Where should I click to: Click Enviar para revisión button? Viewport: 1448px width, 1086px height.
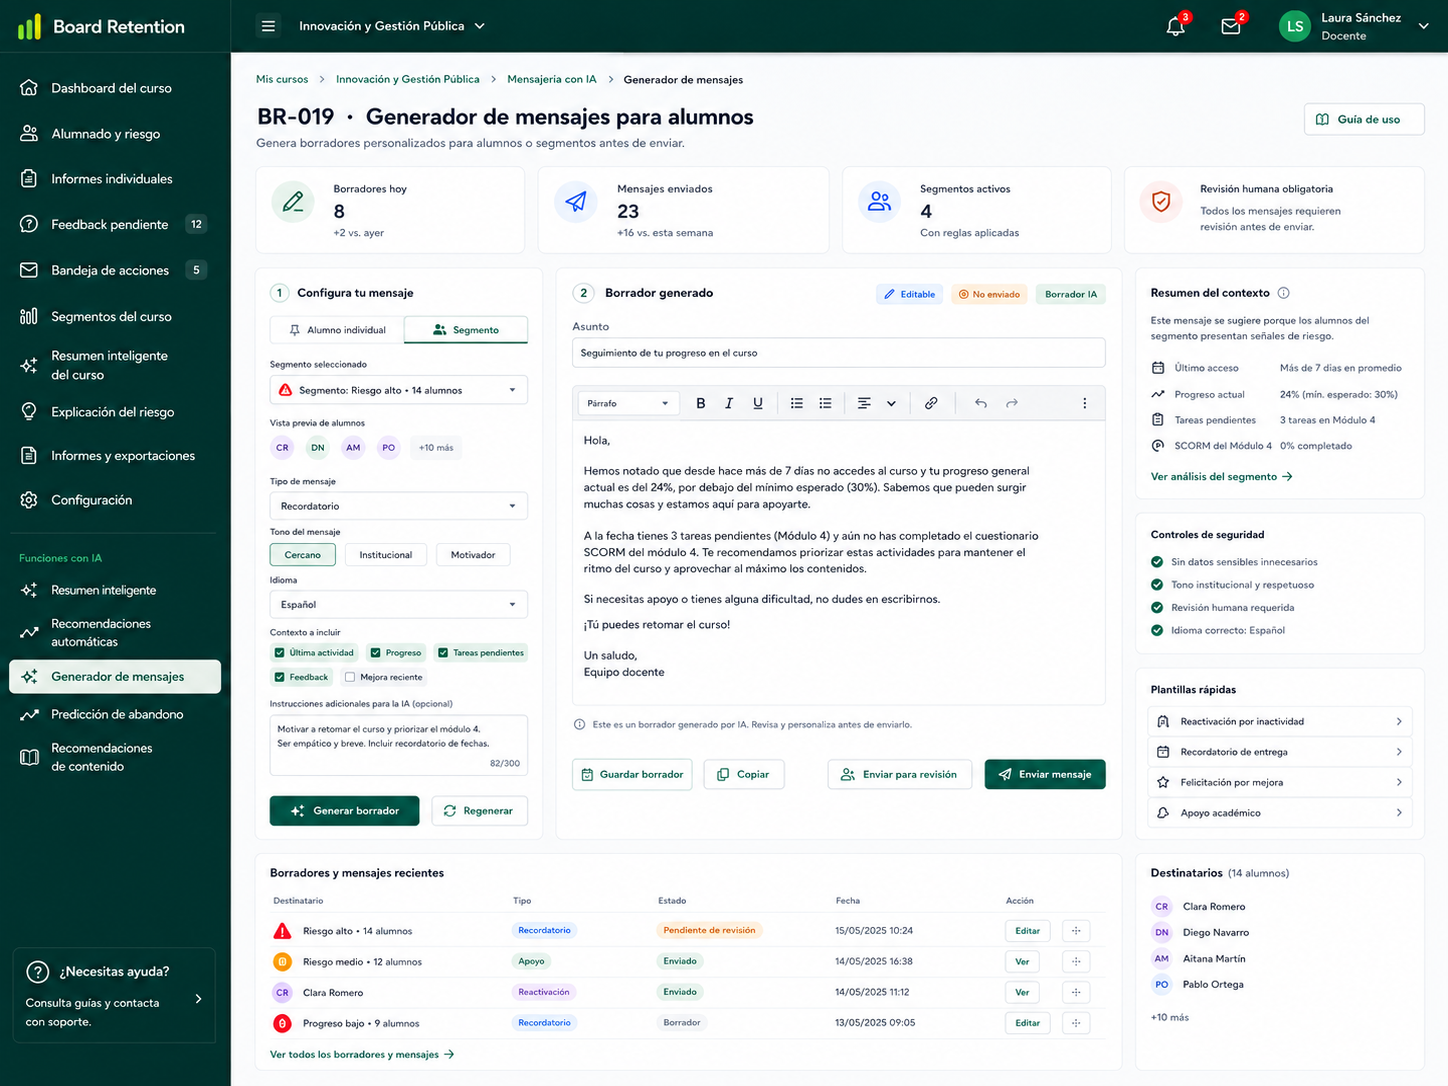(900, 774)
